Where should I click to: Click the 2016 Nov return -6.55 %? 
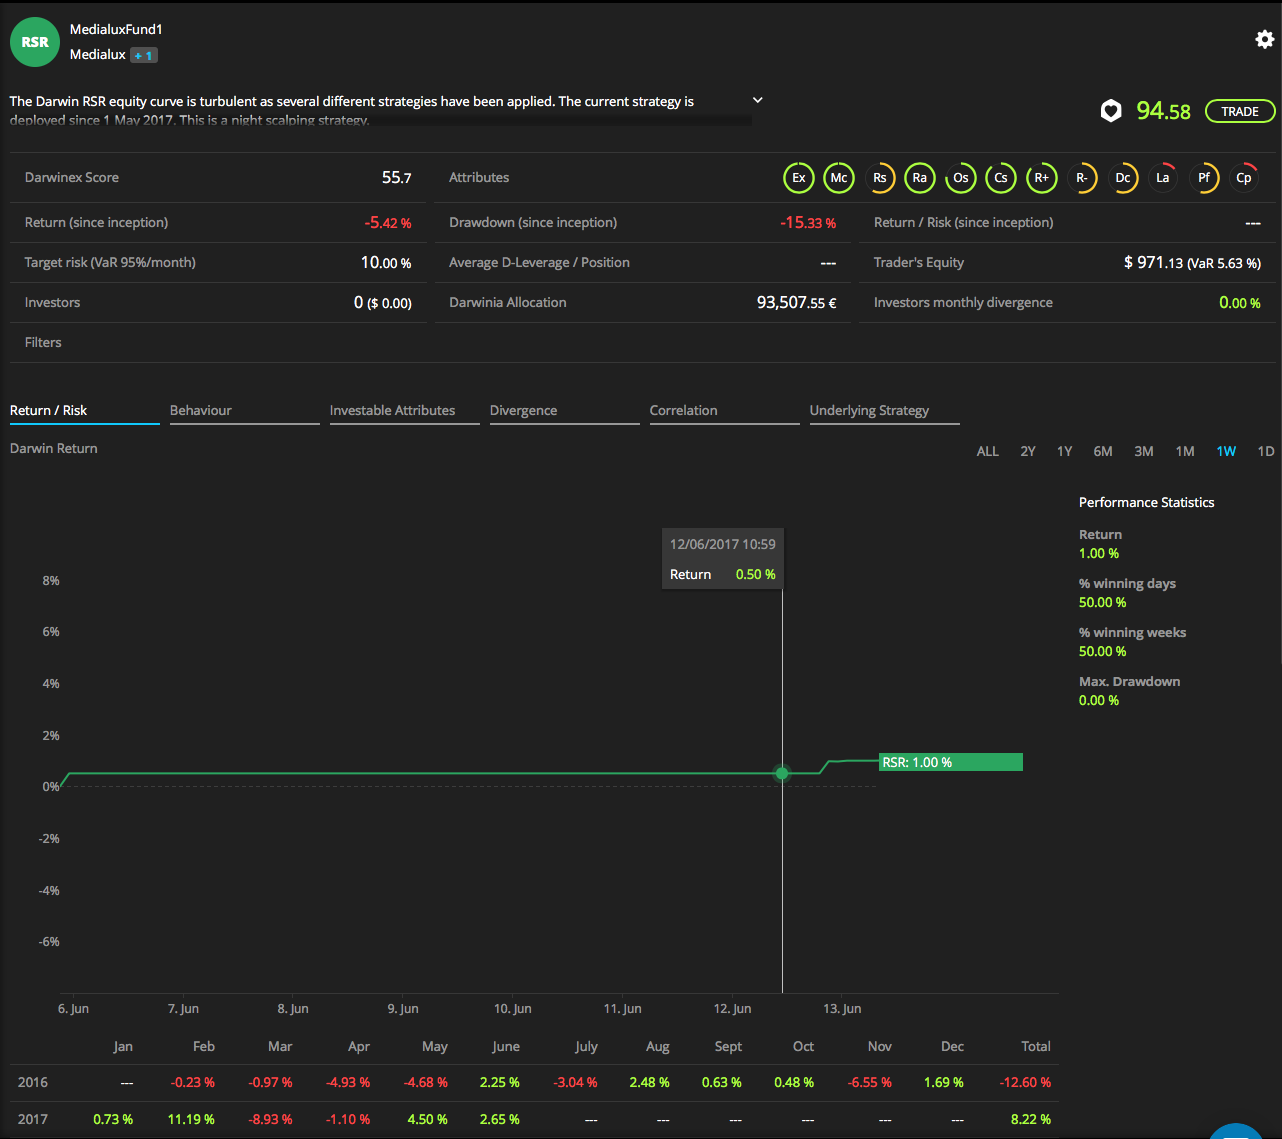coord(870,1082)
